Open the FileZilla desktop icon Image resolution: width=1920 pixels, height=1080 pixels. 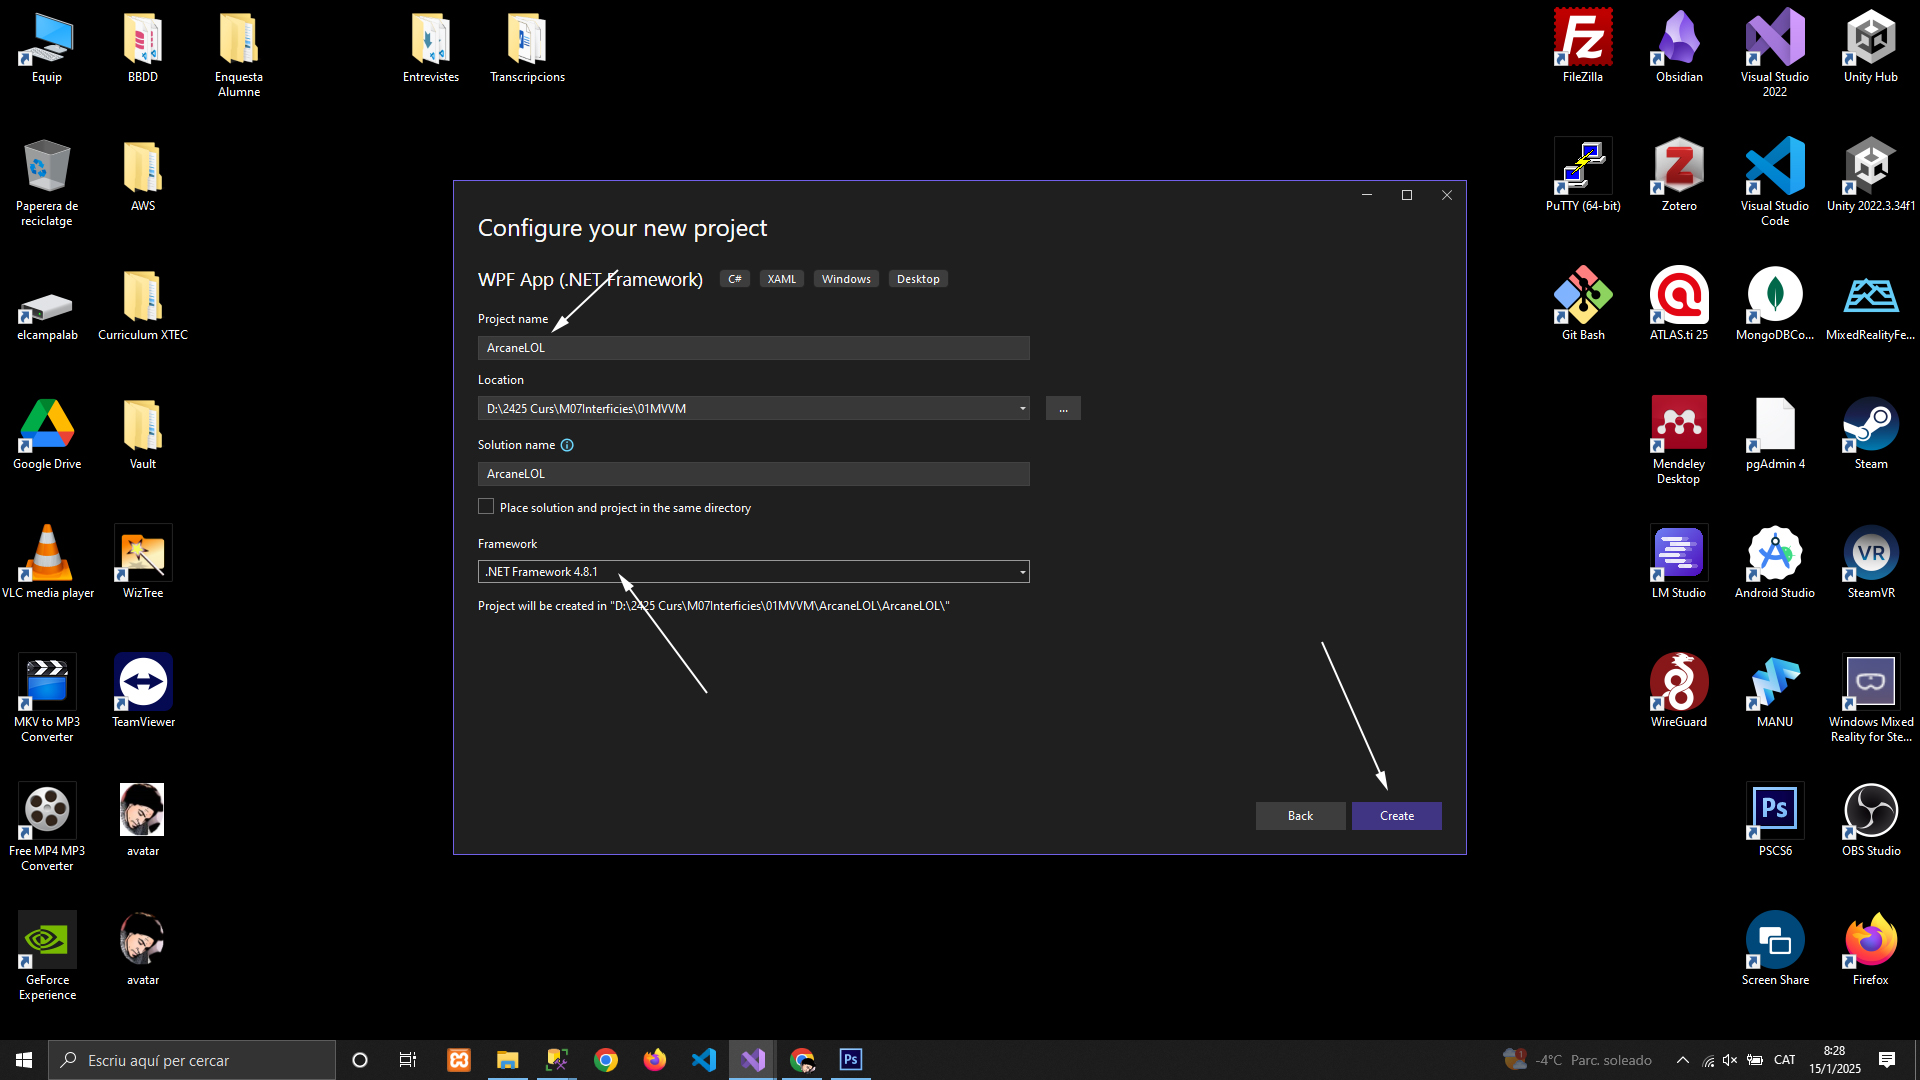pos(1582,46)
